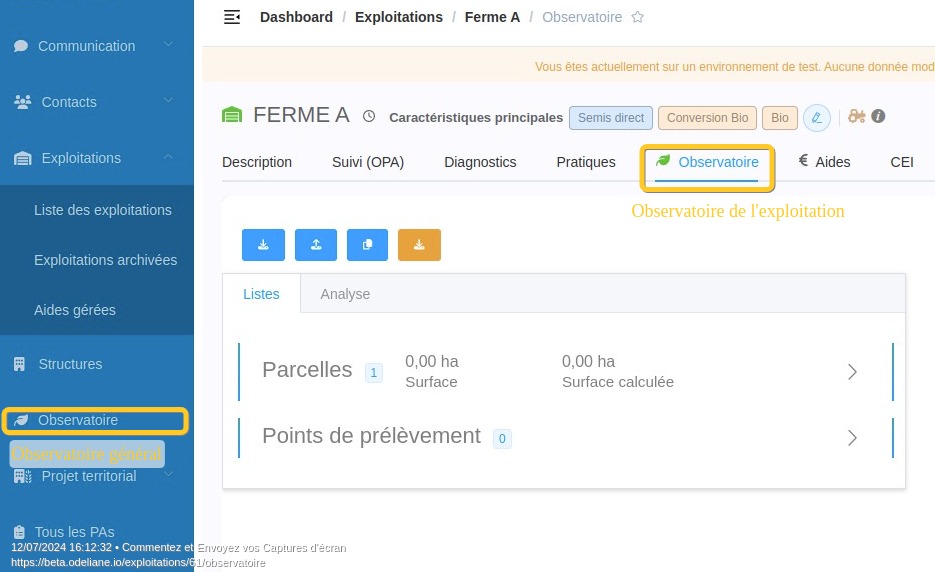The image size is (935, 572).
Task: Click the first blue download button
Action: 263,245
